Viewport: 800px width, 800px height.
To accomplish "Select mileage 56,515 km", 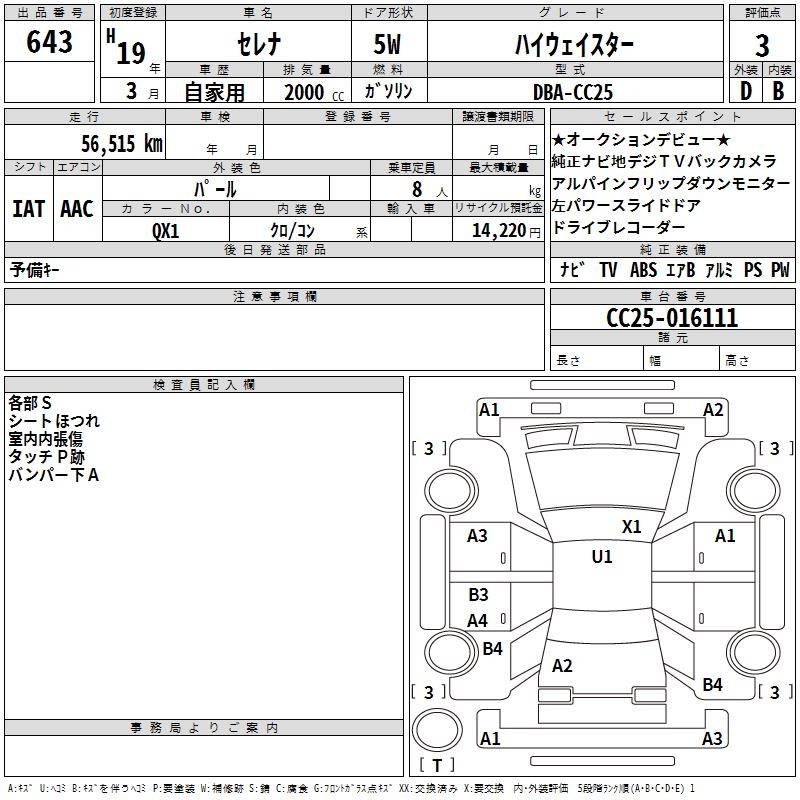I will (122, 144).
